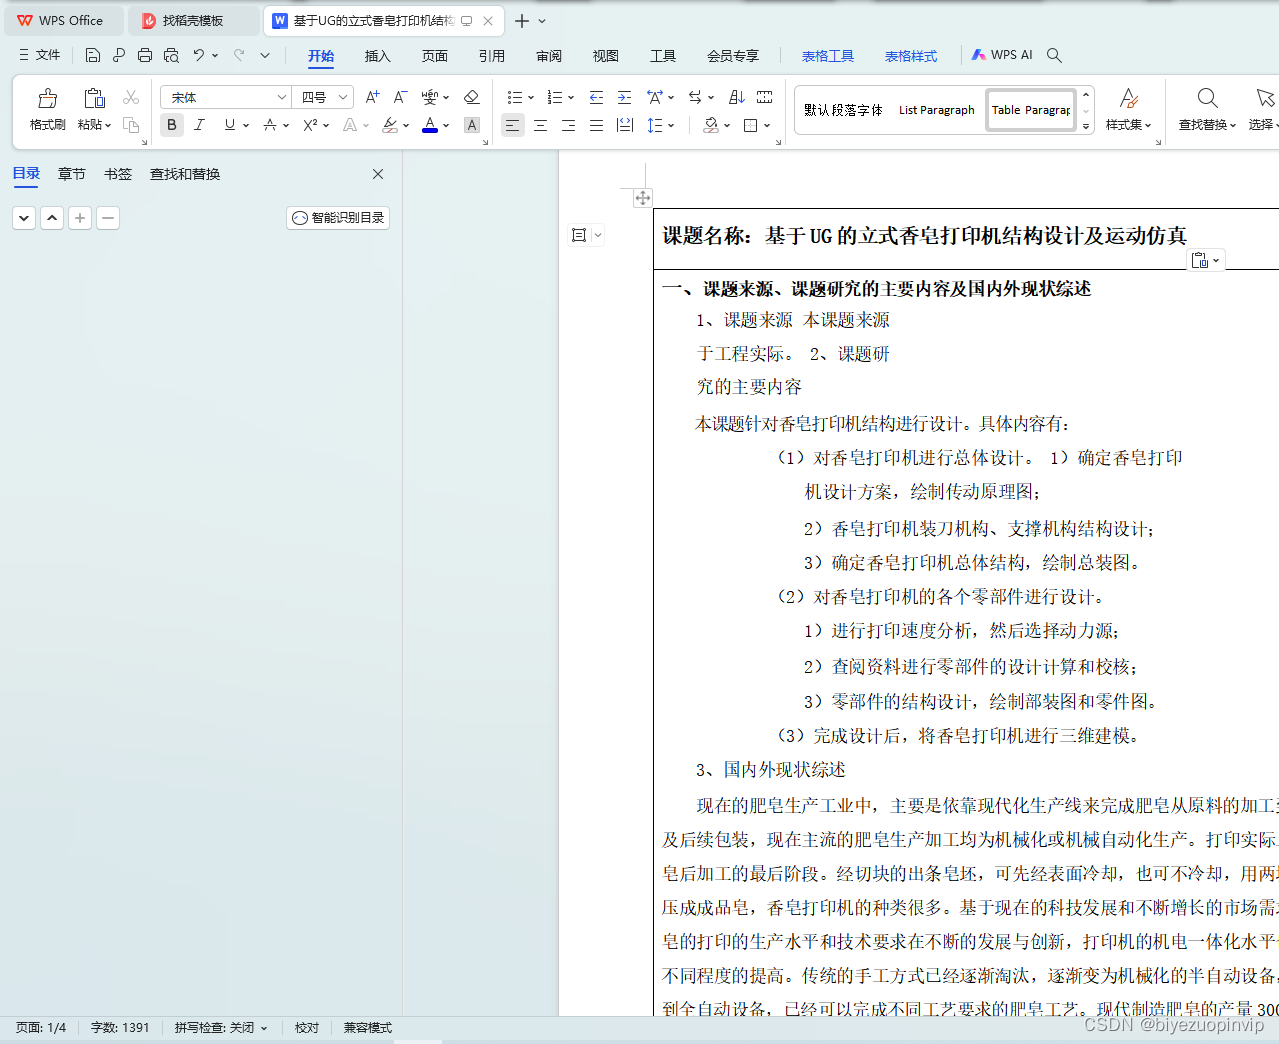Switch to the 审阅 ribbon tab
Viewport: 1279px width, 1044px height.
(x=548, y=56)
